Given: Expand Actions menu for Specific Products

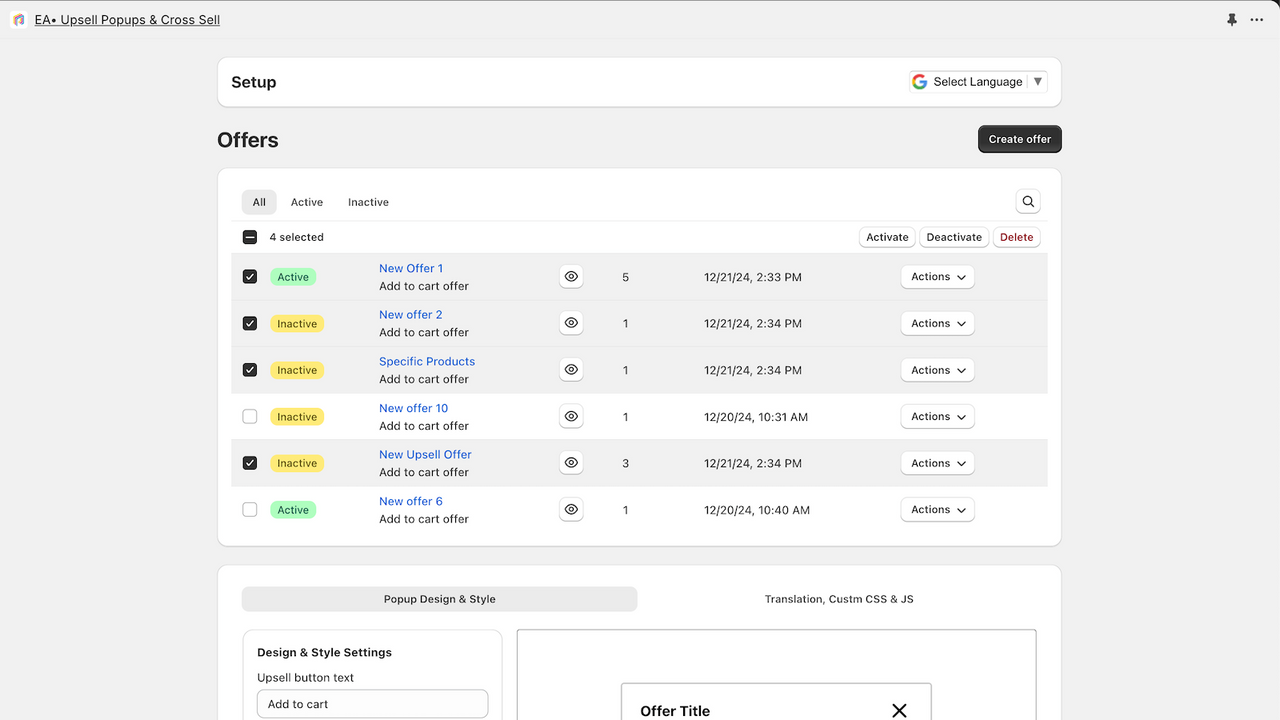Looking at the screenshot, I should pos(937,370).
